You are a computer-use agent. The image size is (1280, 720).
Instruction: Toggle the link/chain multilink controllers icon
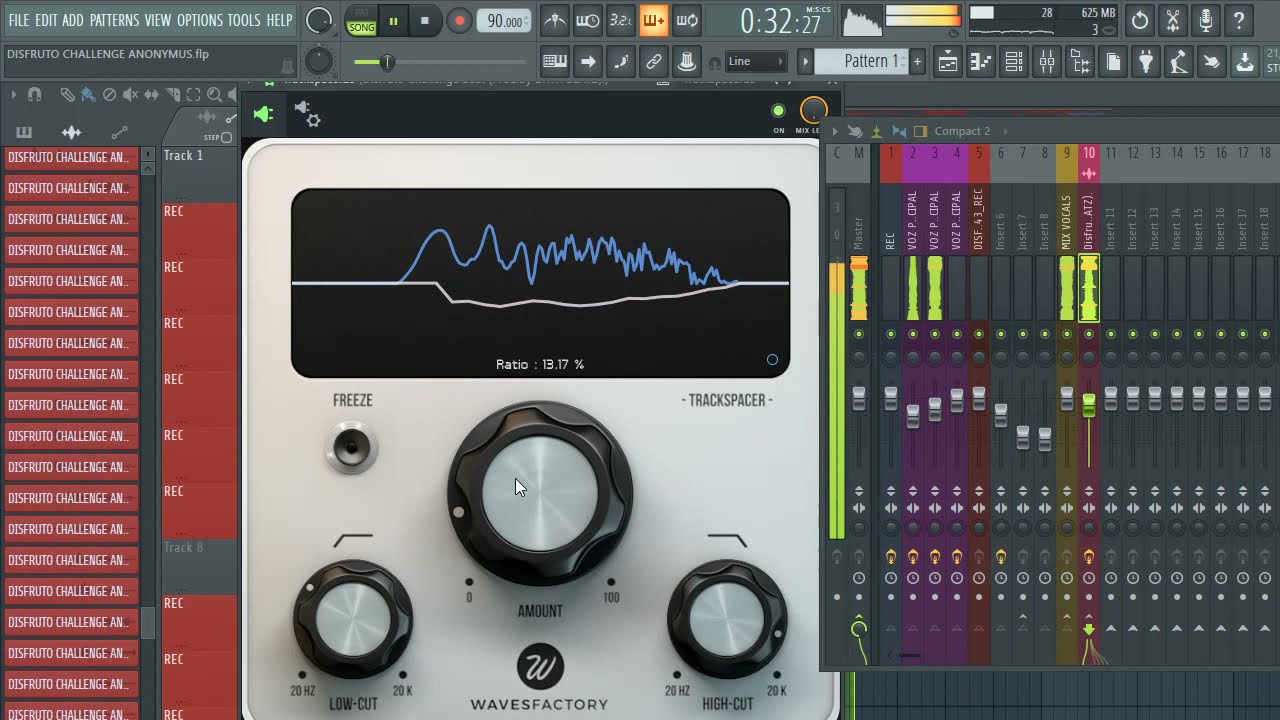tap(653, 62)
